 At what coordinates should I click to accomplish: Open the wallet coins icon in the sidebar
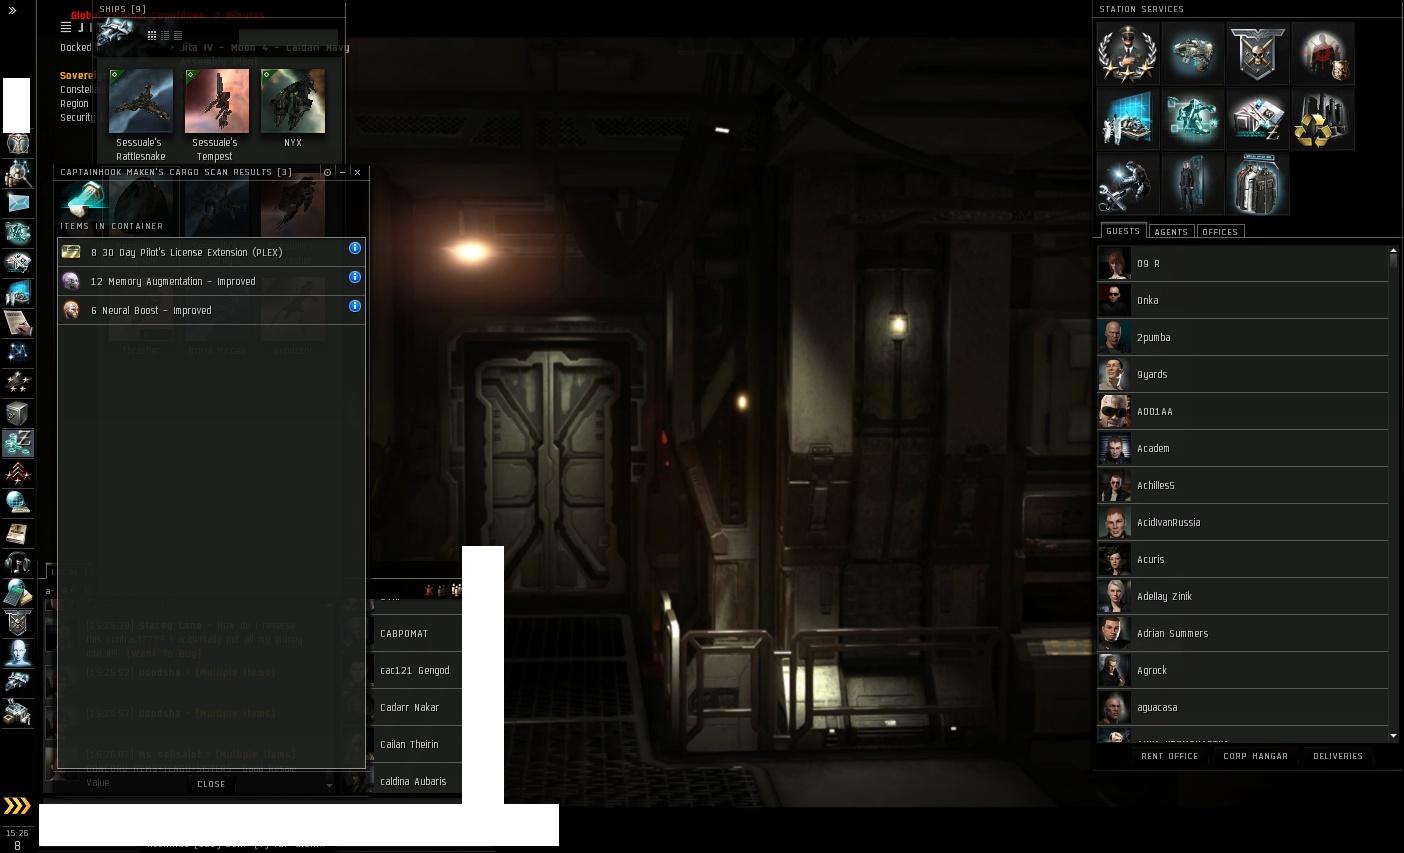coord(17,443)
